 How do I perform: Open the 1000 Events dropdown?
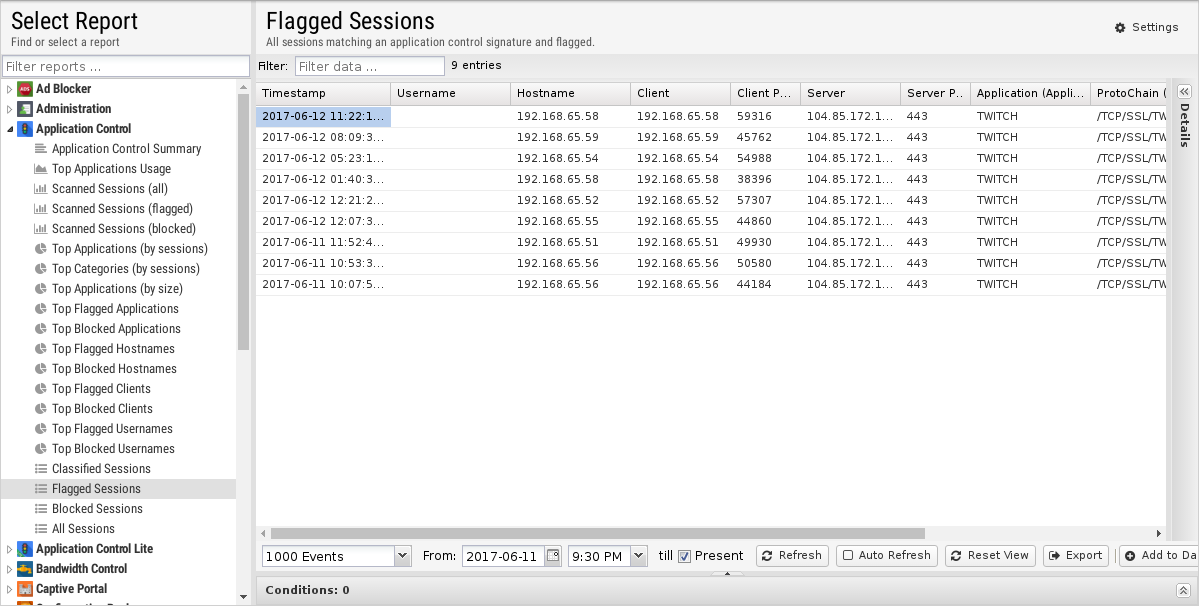pos(402,556)
